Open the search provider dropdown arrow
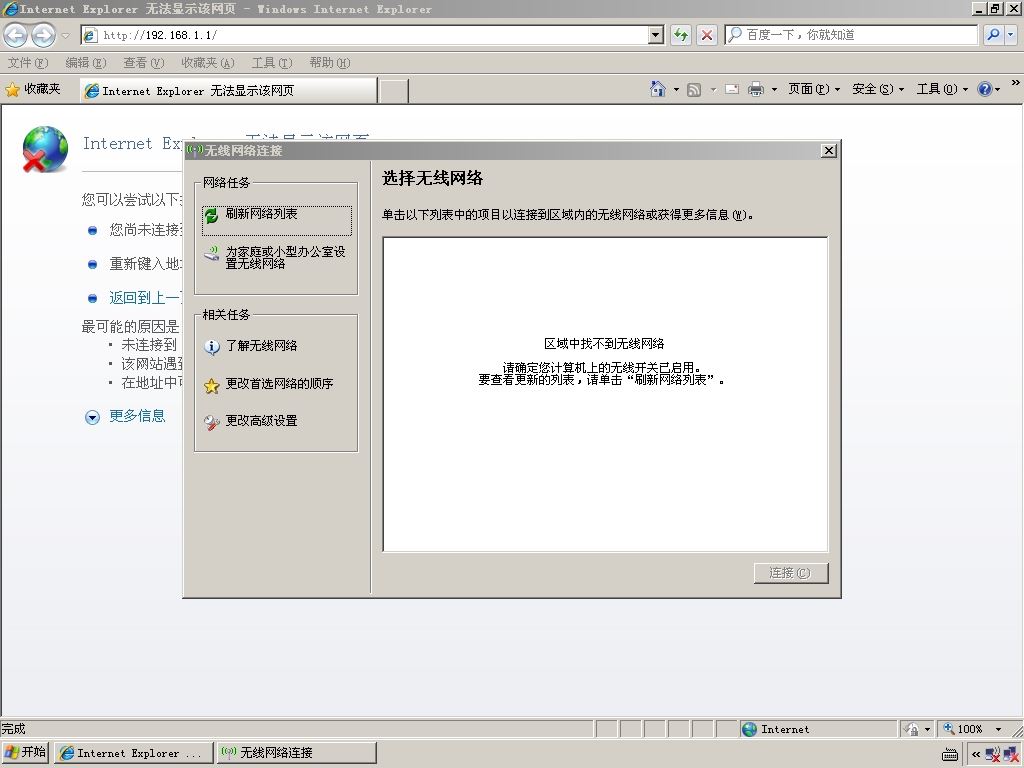 pyautogui.click(x=1010, y=35)
